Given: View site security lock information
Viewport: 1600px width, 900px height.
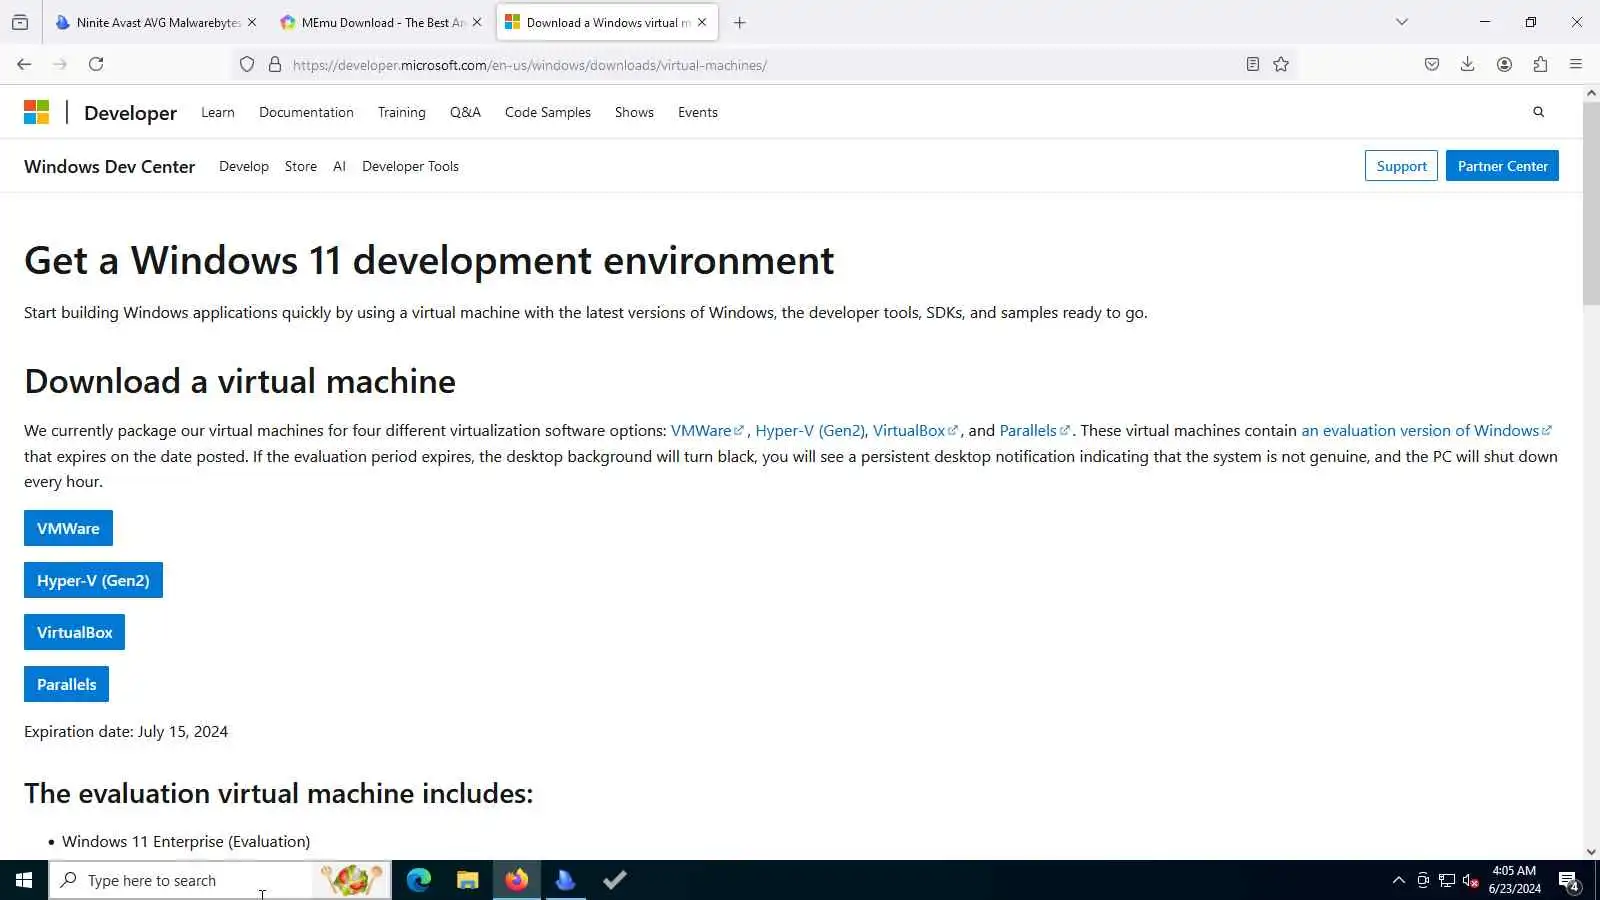Looking at the screenshot, I should (275, 65).
